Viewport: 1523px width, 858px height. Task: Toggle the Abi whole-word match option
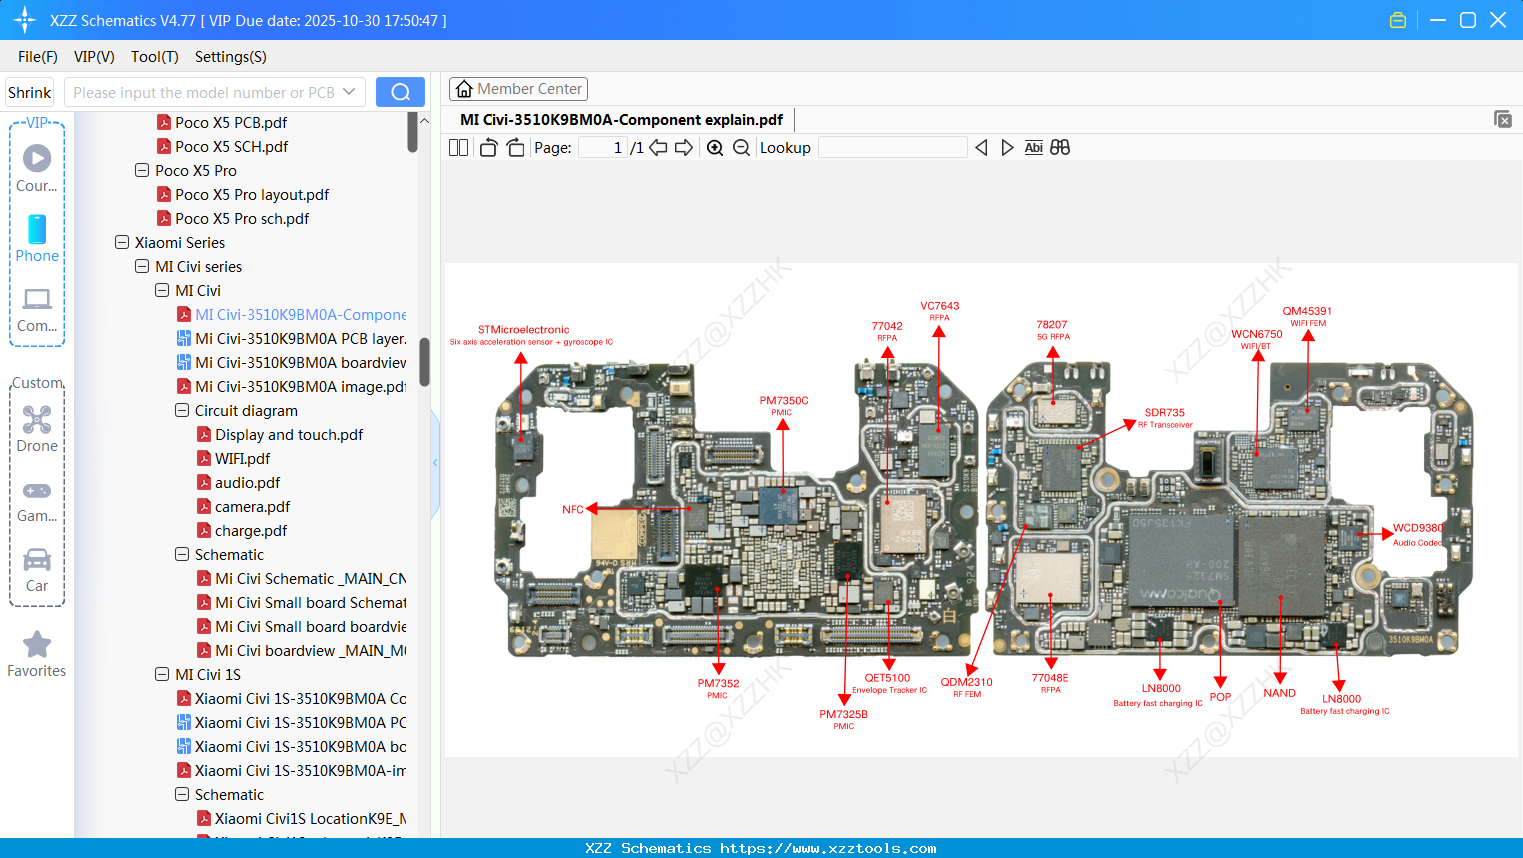[x=1034, y=147]
